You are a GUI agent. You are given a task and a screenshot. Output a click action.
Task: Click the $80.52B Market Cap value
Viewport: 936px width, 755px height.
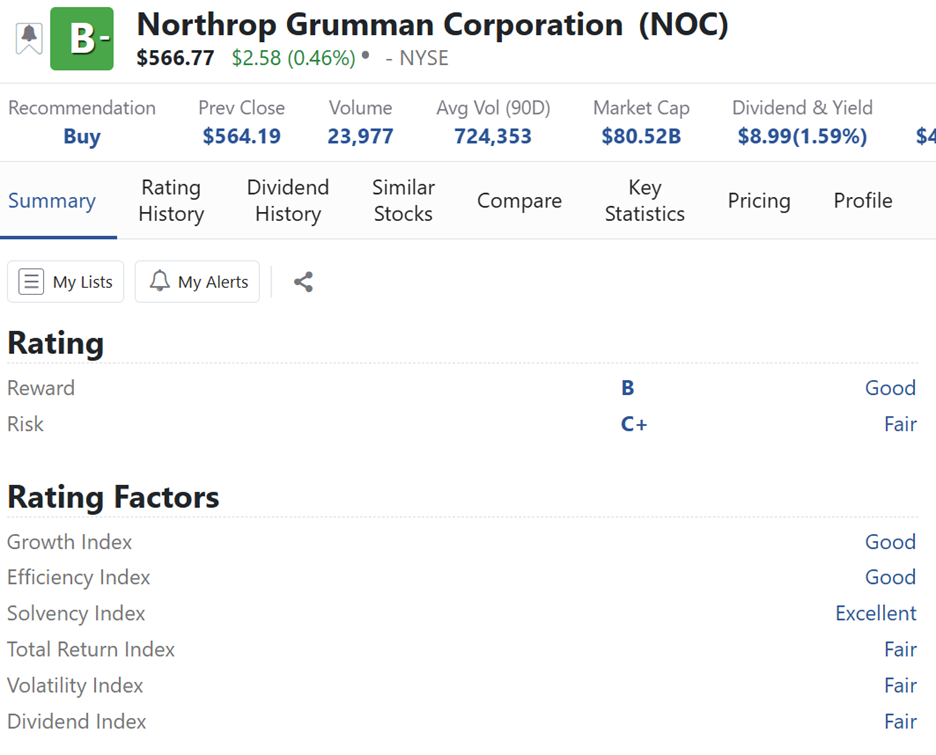[641, 137]
